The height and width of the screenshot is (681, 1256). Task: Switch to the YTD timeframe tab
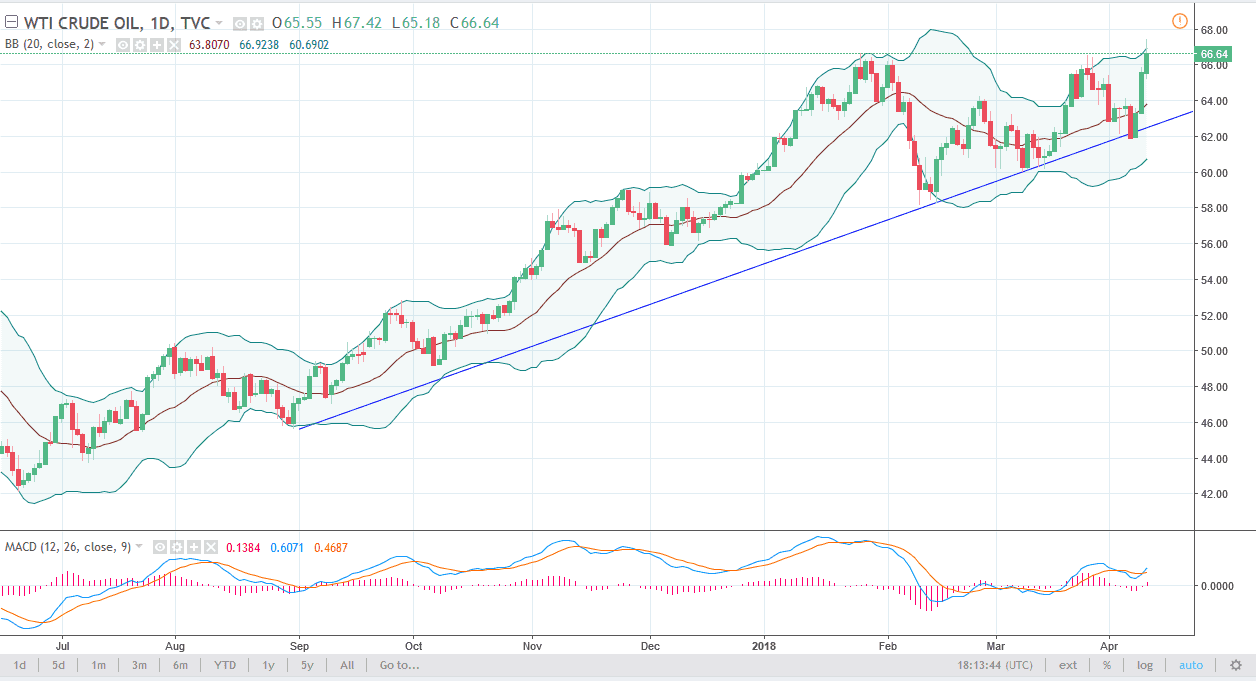[225, 665]
